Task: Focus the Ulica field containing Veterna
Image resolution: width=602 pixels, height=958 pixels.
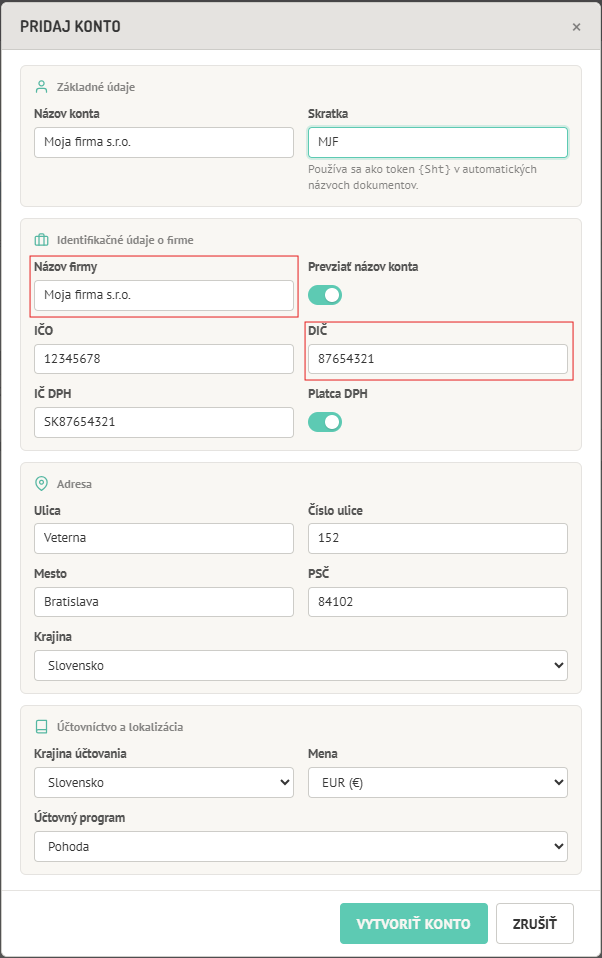Action: [x=164, y=538]
